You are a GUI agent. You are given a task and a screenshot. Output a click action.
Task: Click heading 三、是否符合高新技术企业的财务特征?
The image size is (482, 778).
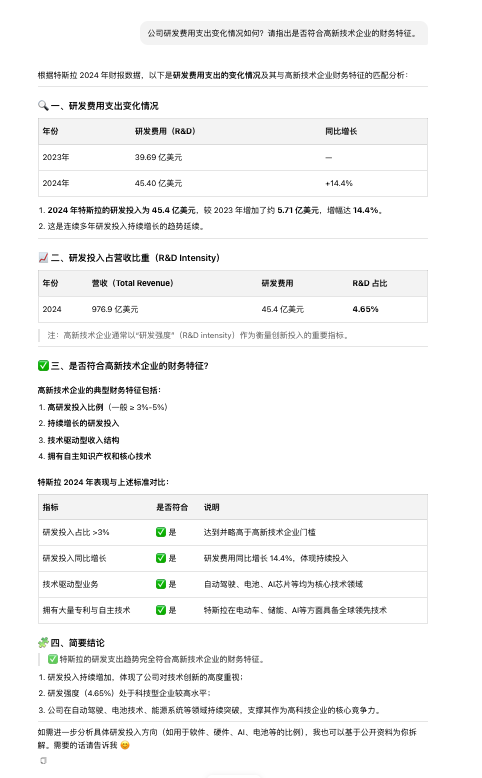[130, 366]
